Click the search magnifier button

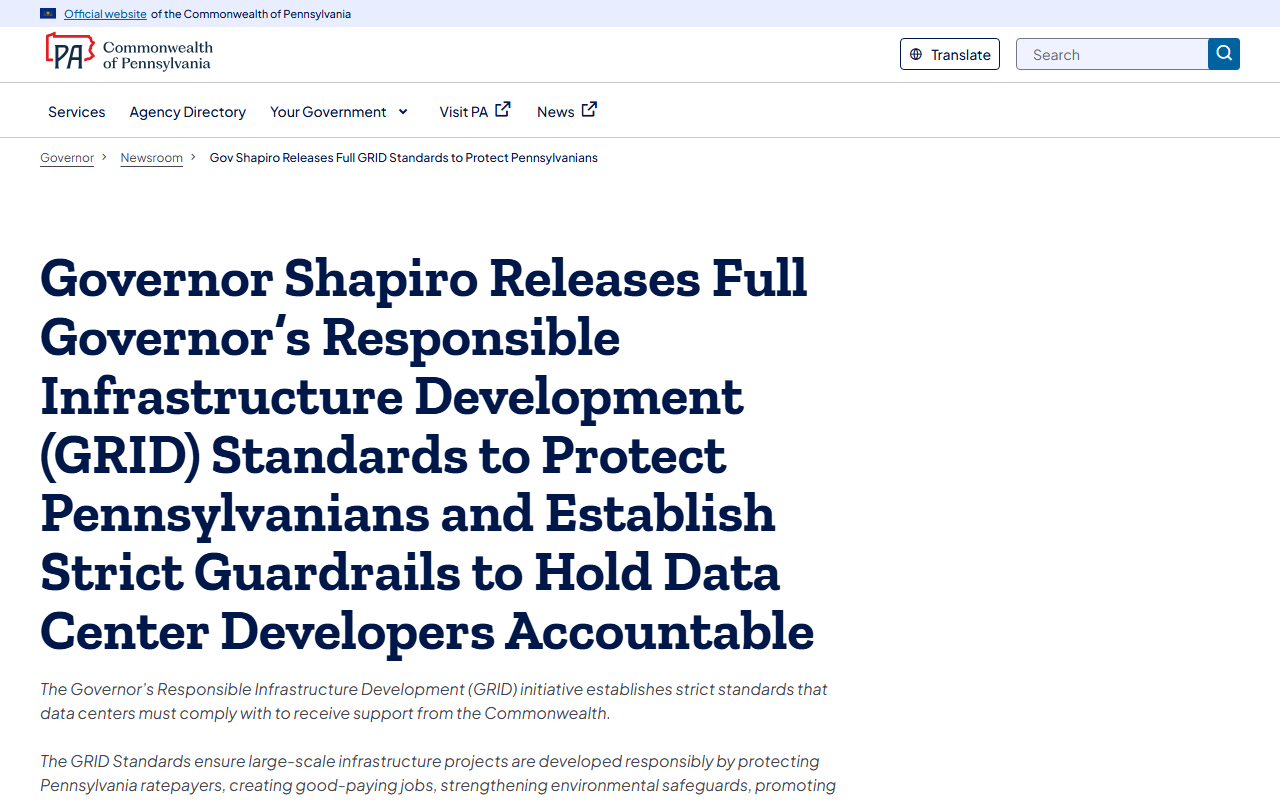tap(1224, 54)
